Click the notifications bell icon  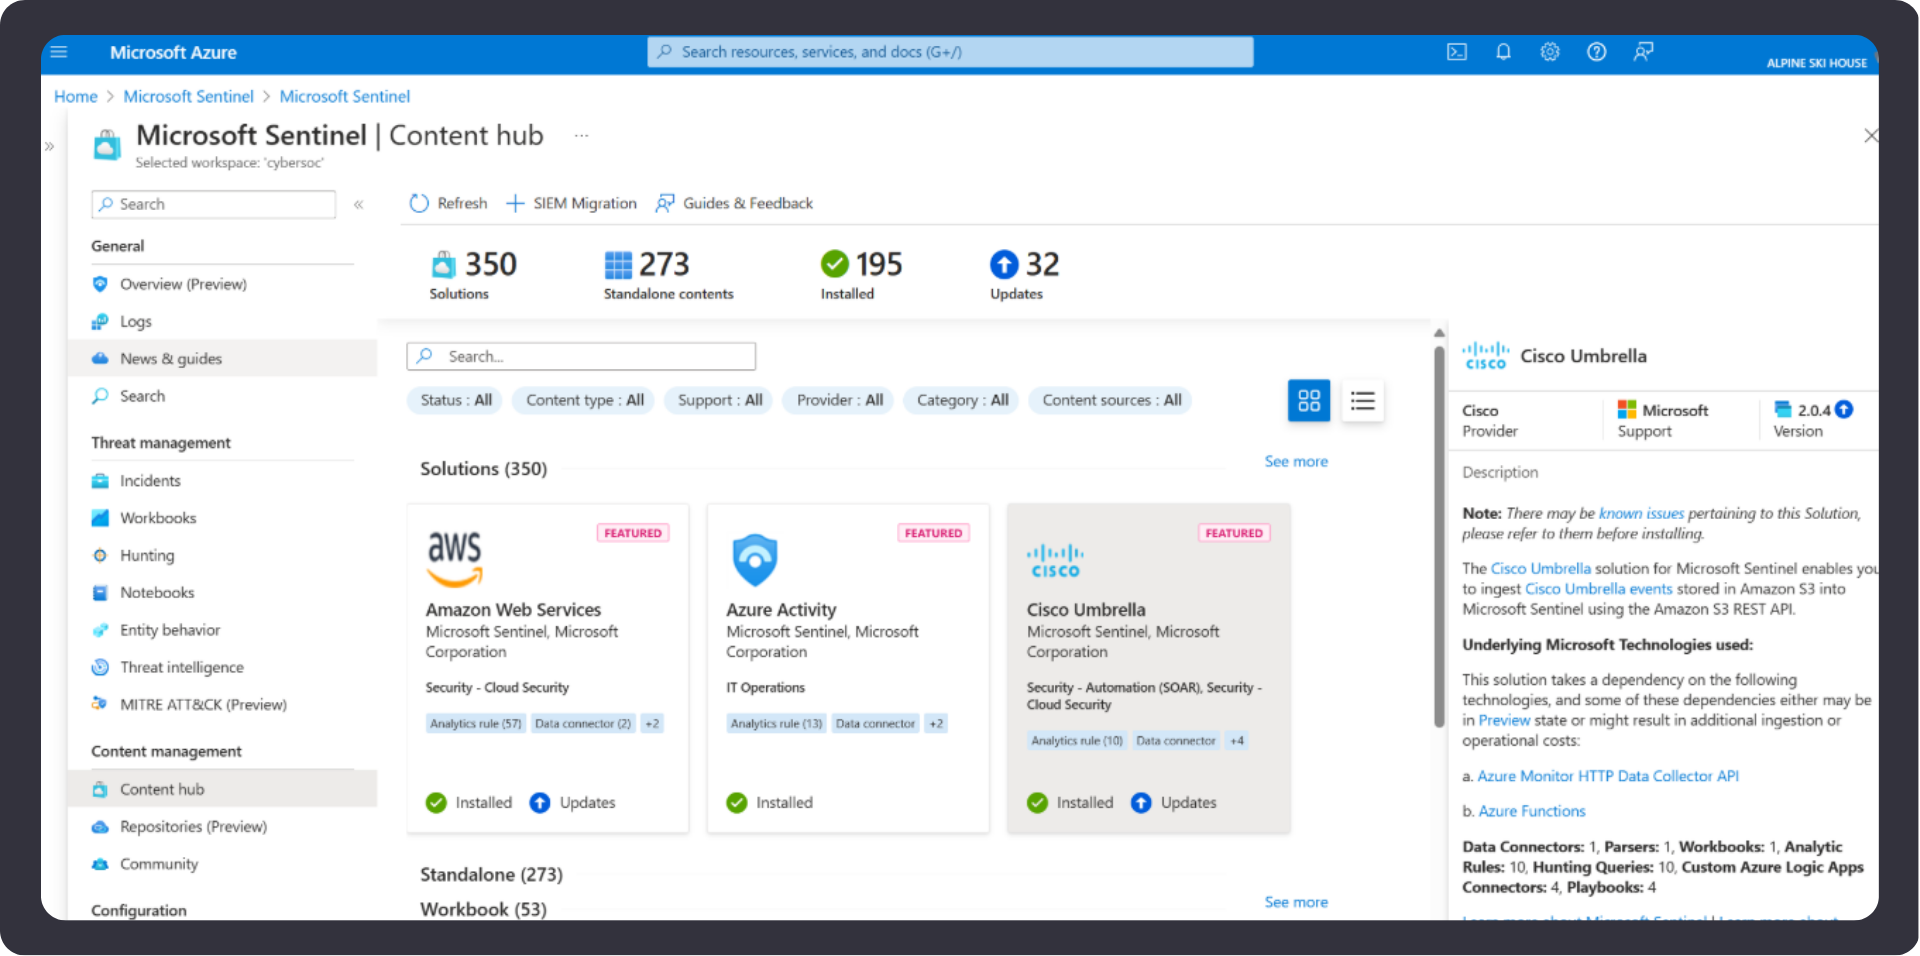1503,52
